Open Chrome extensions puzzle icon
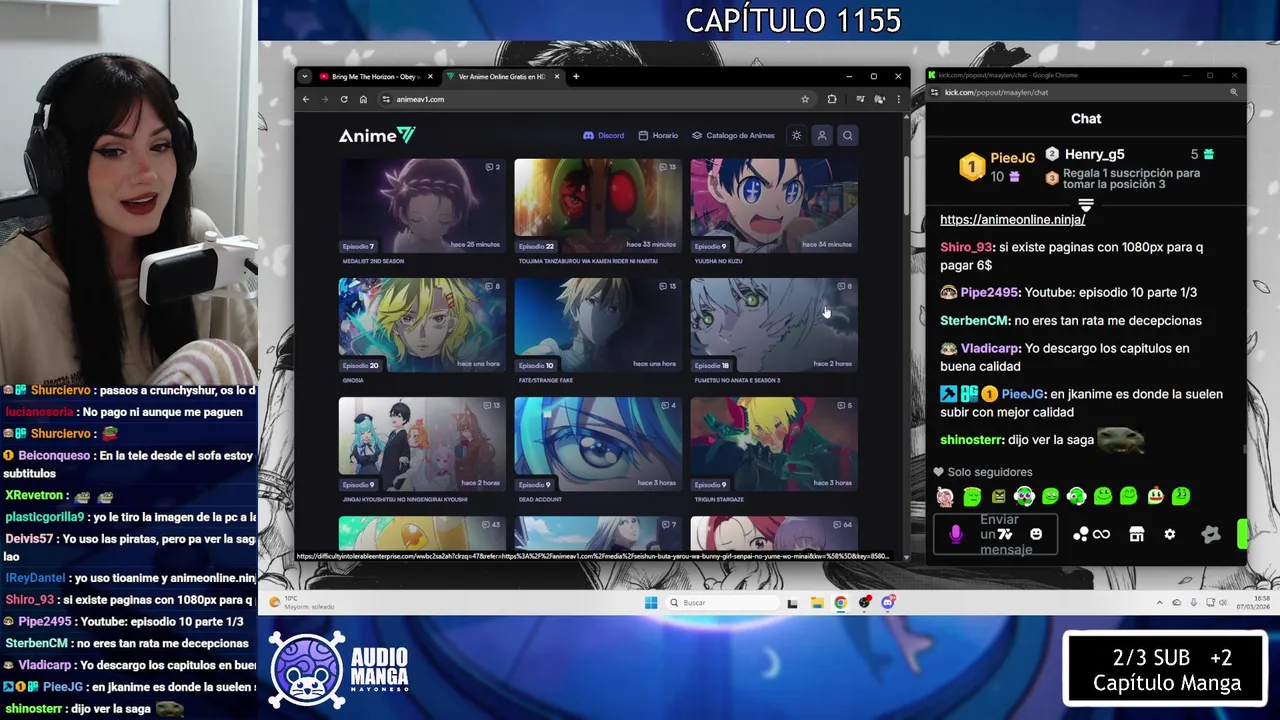Viewport: 1280px width, 720px height. pos(832,99)
